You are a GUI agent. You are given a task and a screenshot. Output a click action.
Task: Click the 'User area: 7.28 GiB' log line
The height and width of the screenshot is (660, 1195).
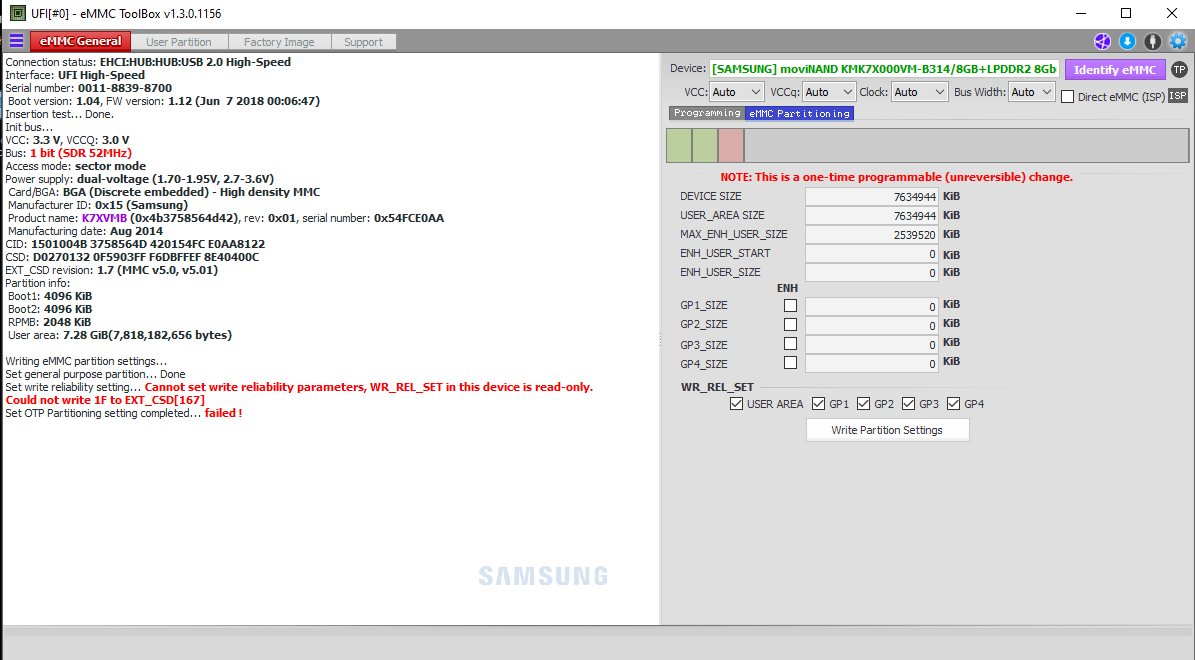tap(120, 335)
